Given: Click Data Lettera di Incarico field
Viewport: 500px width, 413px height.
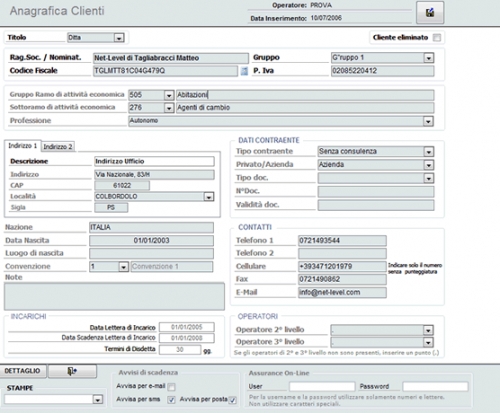Looking at the screenshot, I should click(x=187, y=327).
